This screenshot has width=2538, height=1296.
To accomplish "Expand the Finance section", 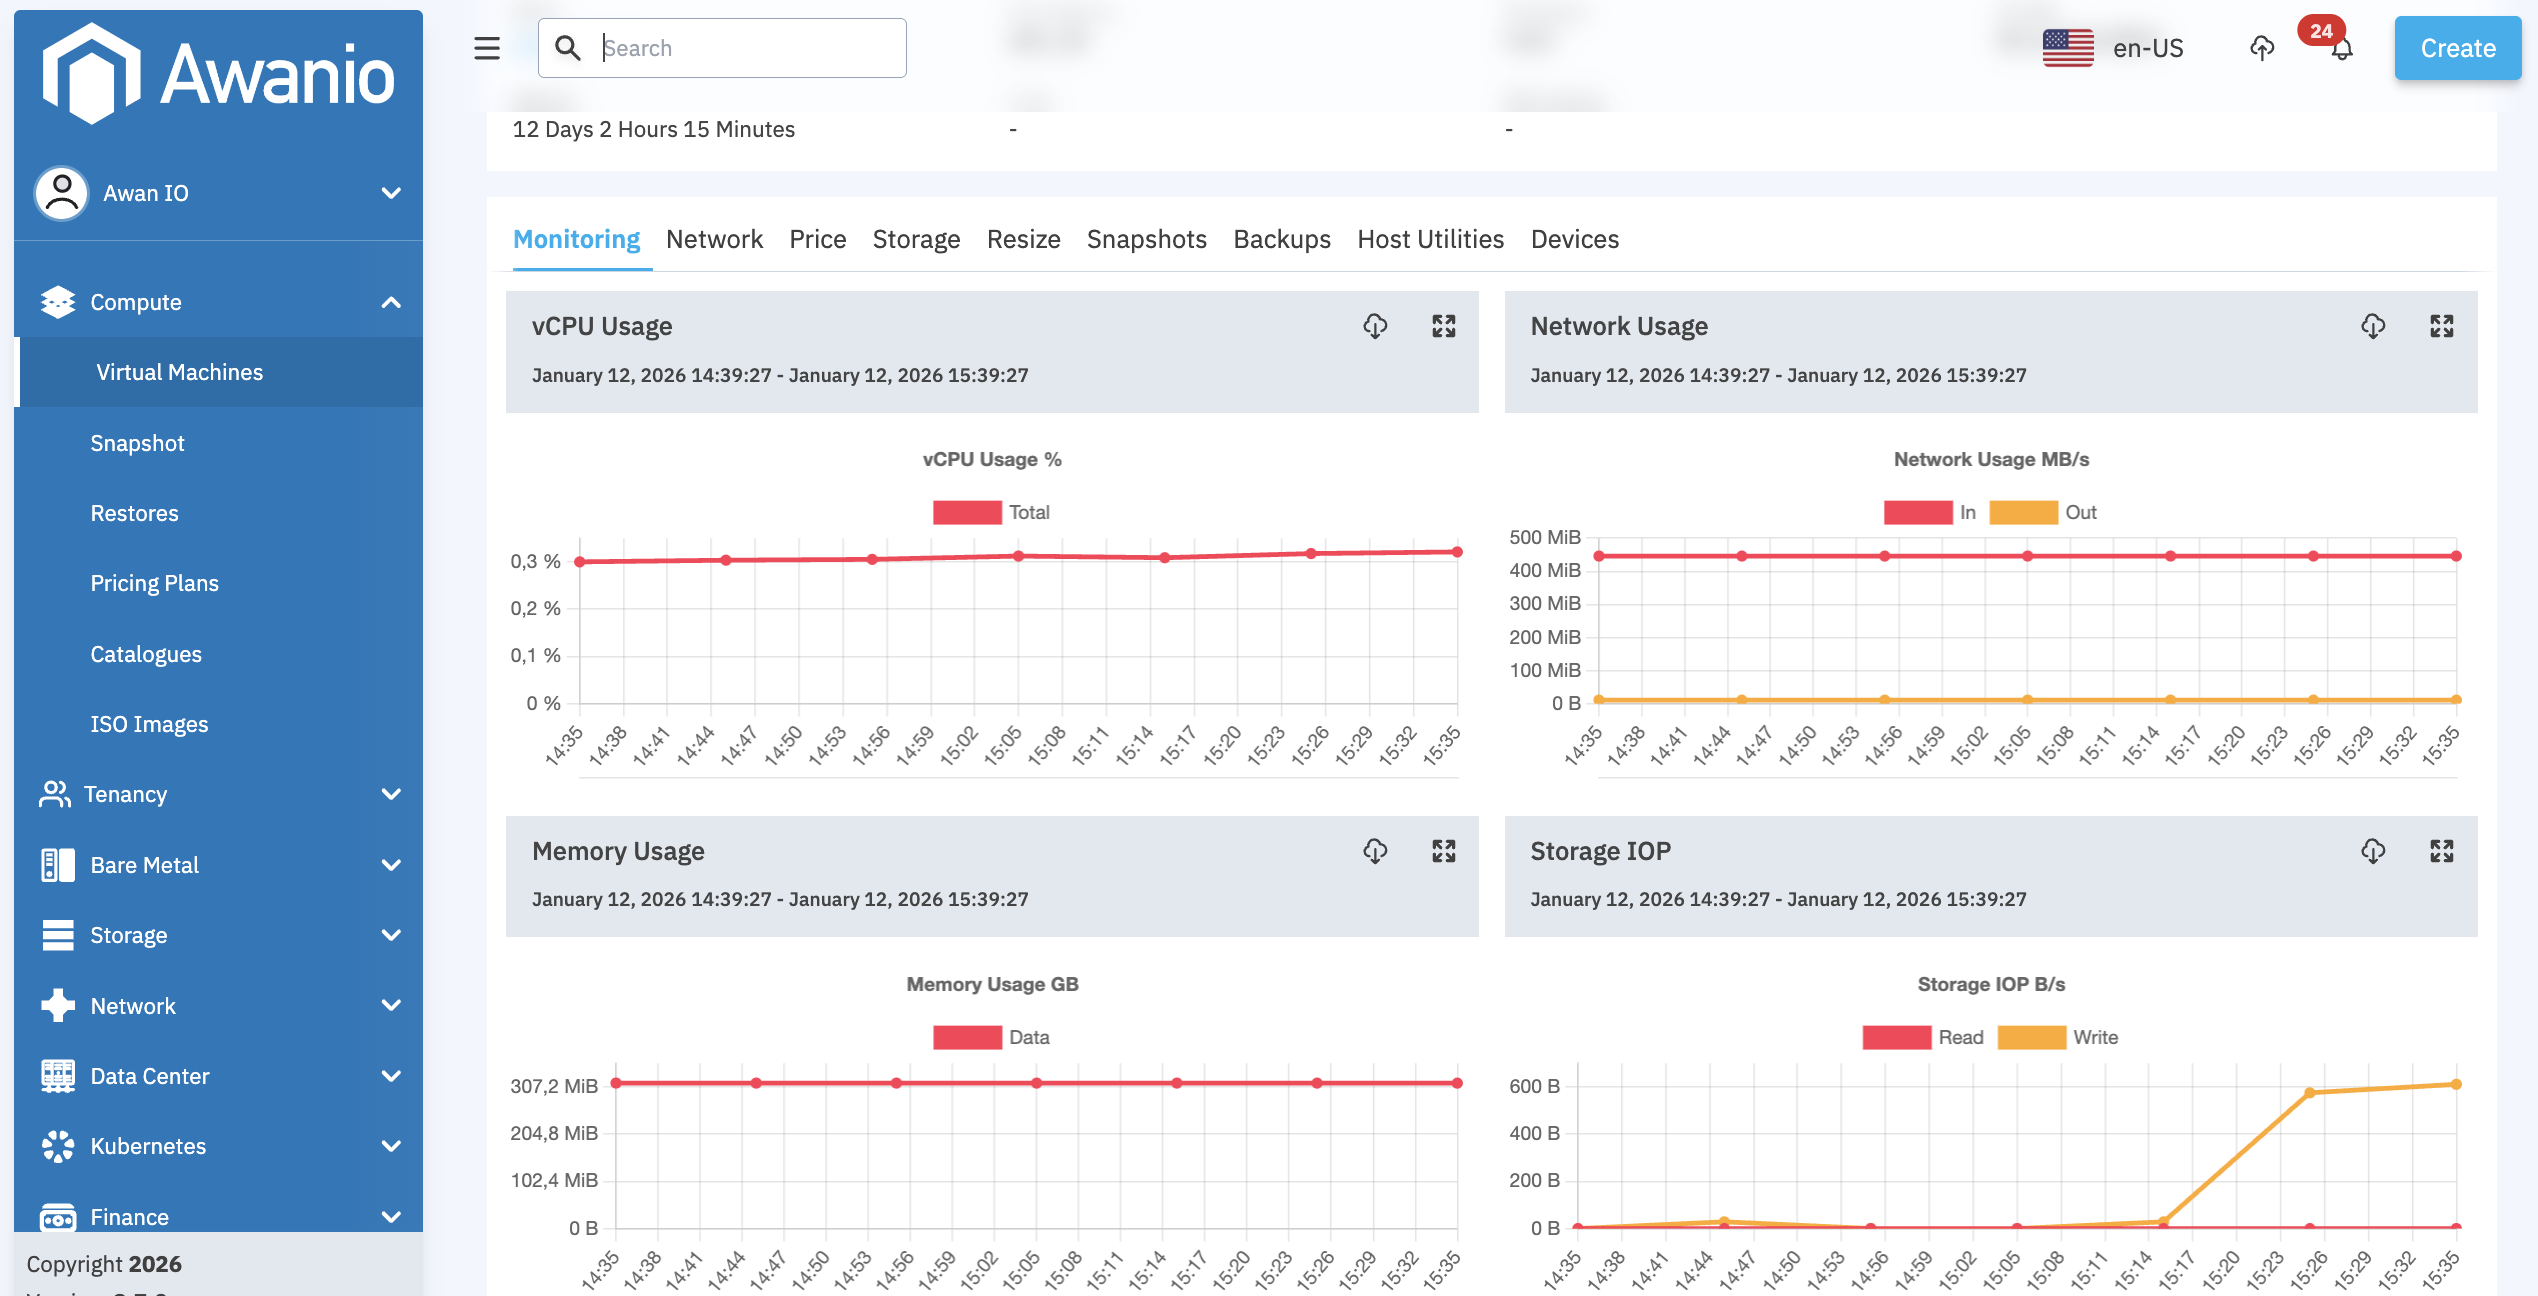I will 390,1216.
